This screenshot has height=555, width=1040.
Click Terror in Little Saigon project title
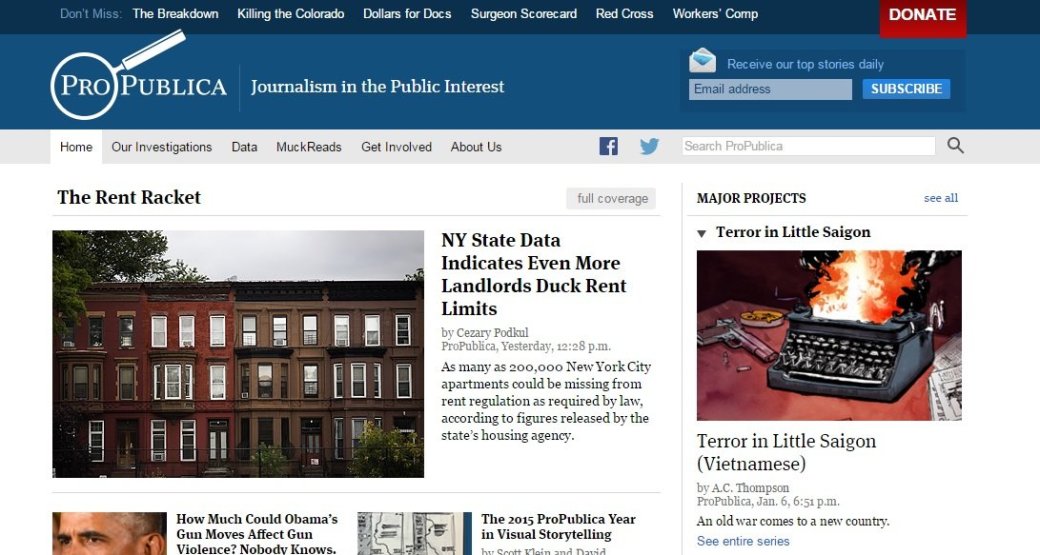click(x=793, y=232)
